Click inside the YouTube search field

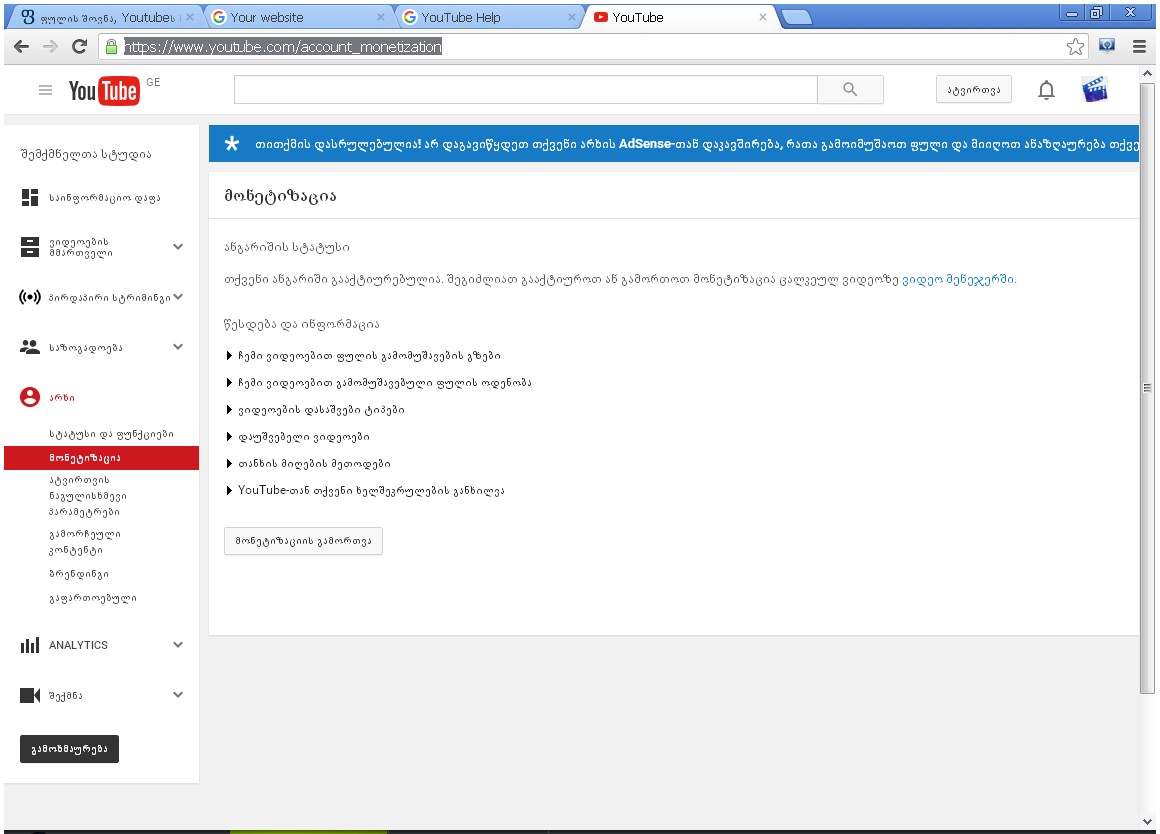[x=526, y=90]
